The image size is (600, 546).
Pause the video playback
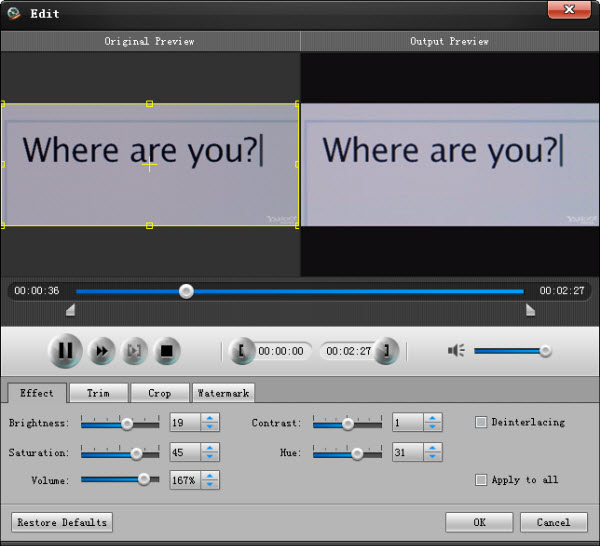[x=65, y=350]
